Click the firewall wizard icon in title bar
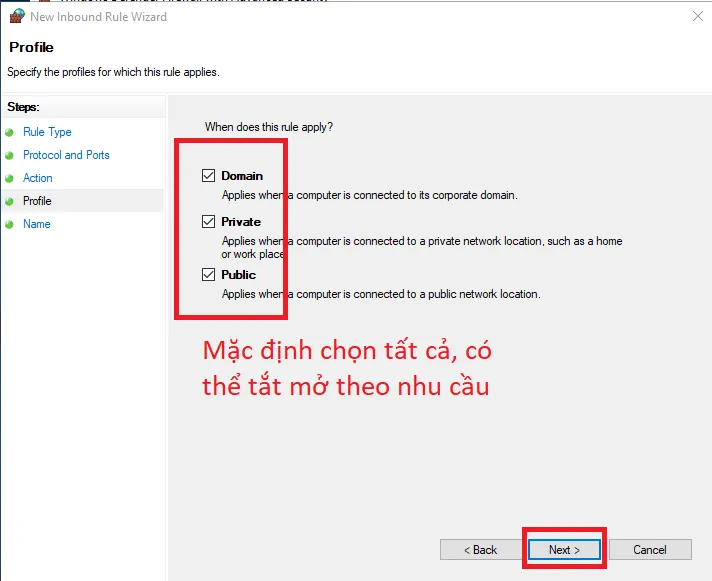Image resolution: width=712 pixels, height=581 pixels. [17, 16]
